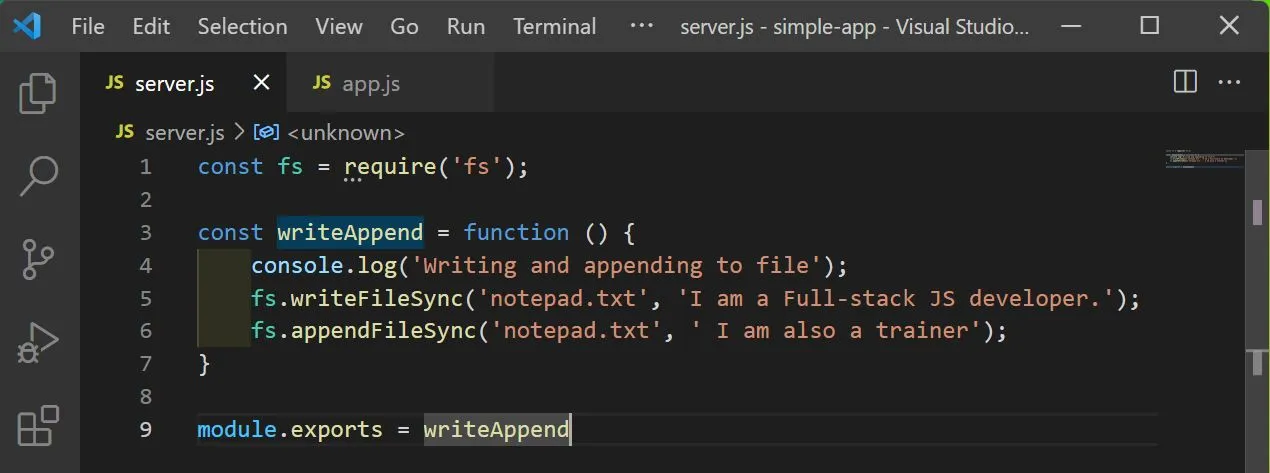Open the Run menu
Image resolution: width=1270 pixels, height=473 pixels.
point(466,27)
